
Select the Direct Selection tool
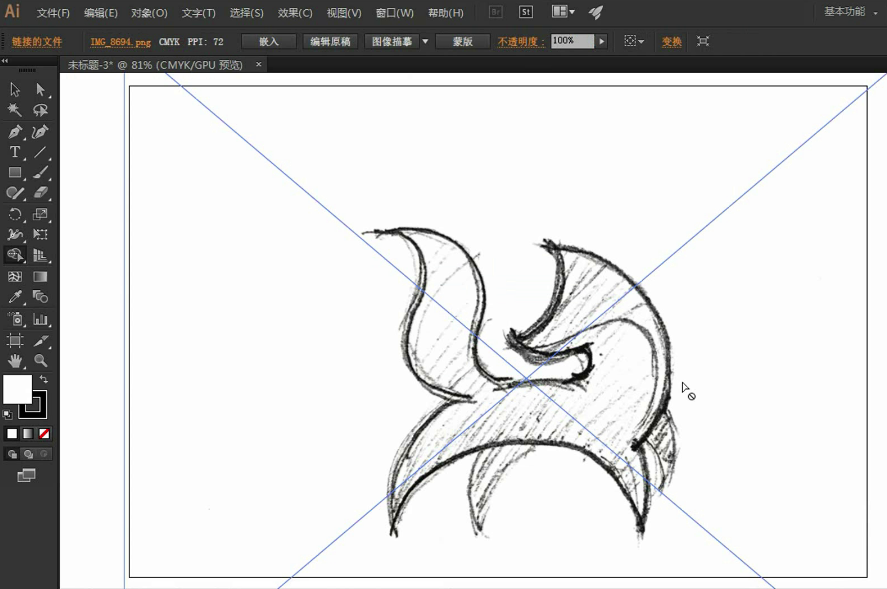tap(40, 89)
